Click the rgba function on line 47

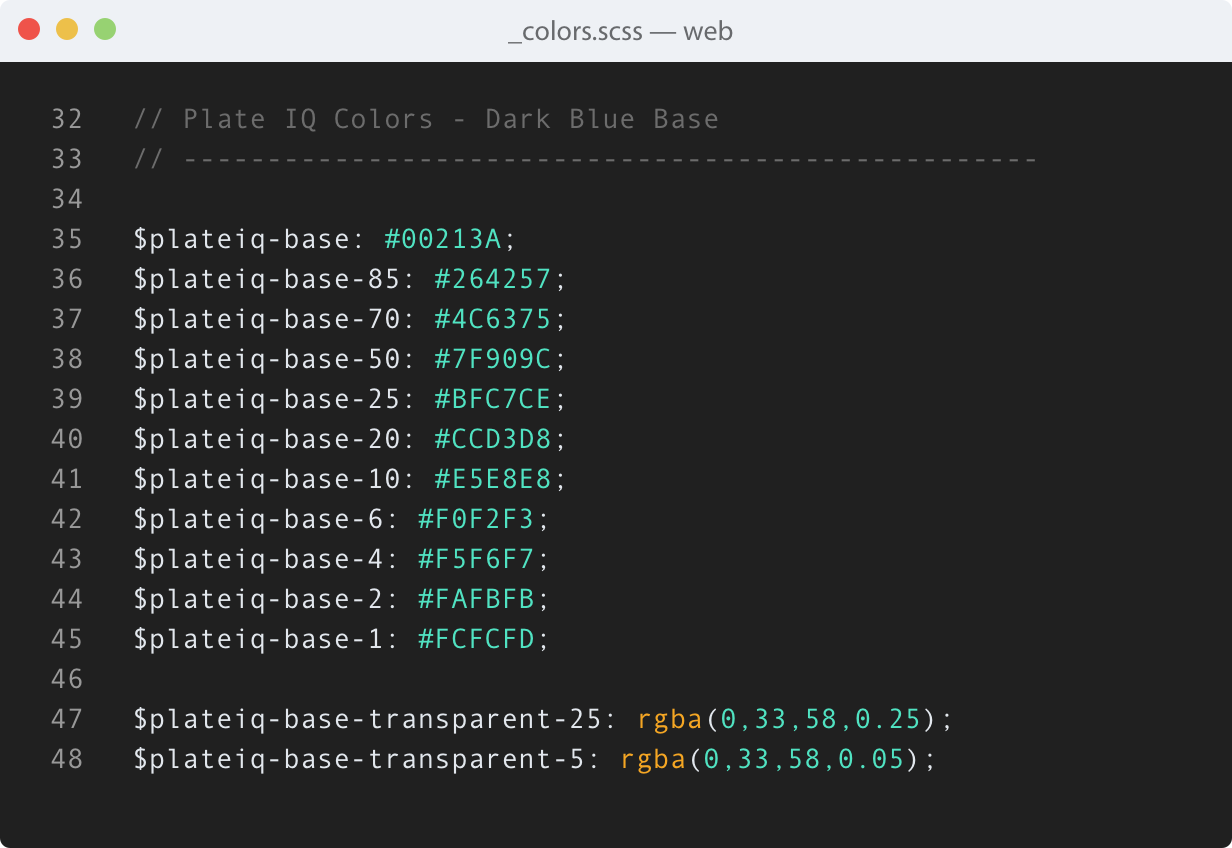point(661,719)
